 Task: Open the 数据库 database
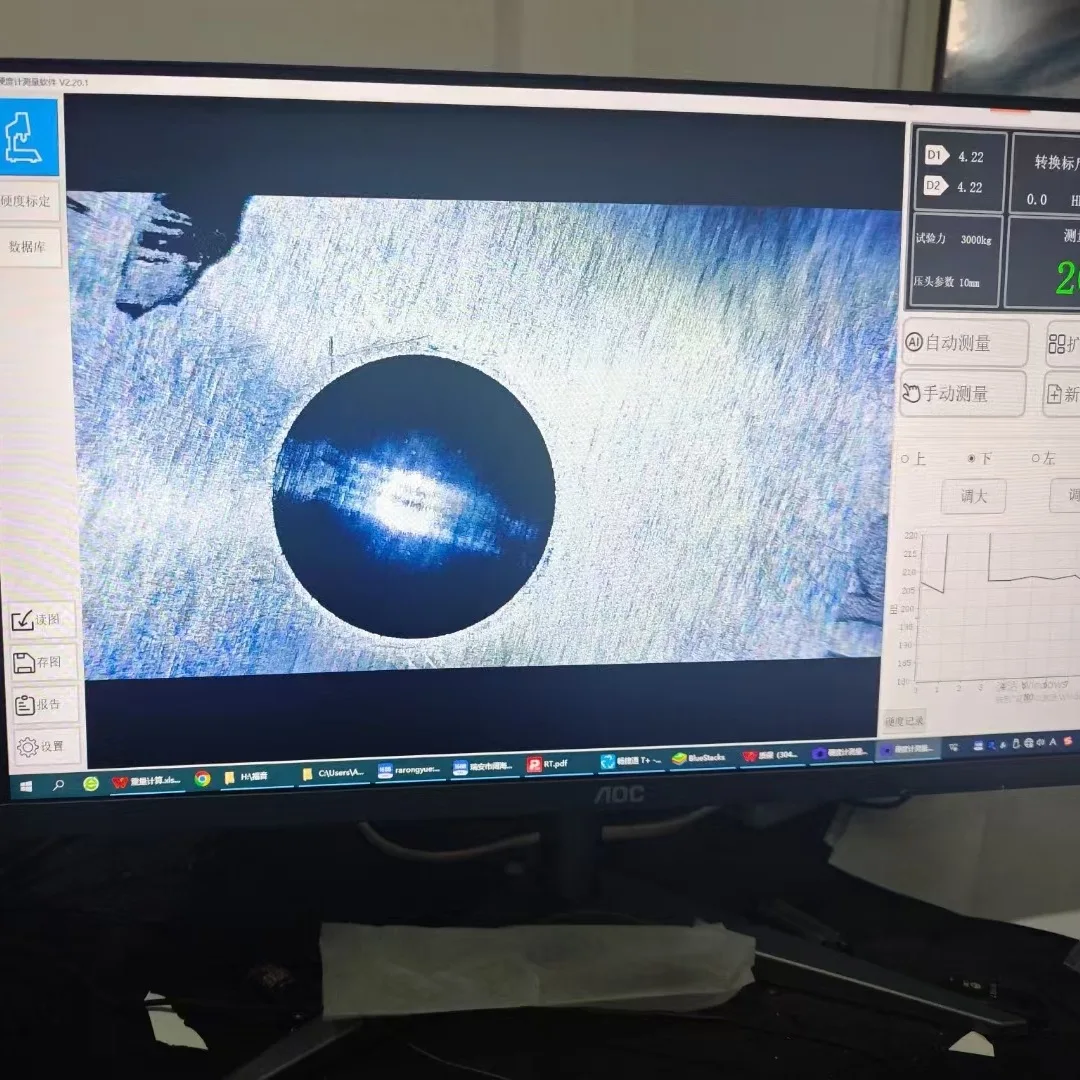[29, 247]
